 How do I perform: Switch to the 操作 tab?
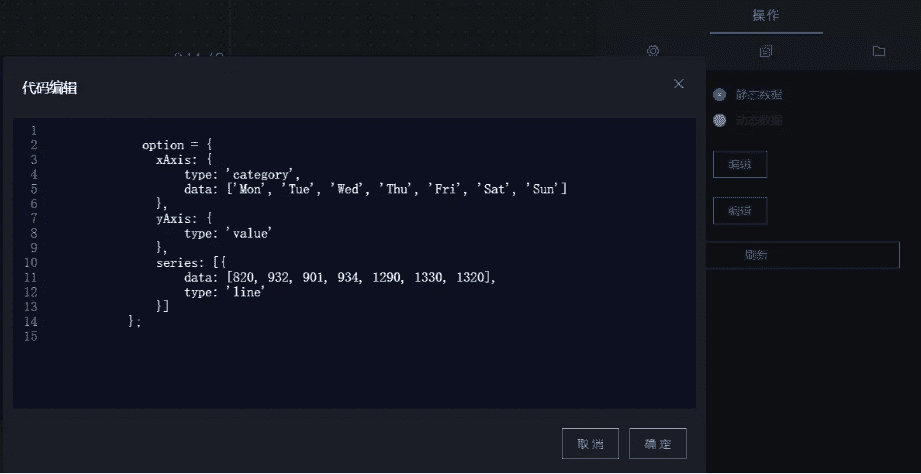tap(766, 16)
